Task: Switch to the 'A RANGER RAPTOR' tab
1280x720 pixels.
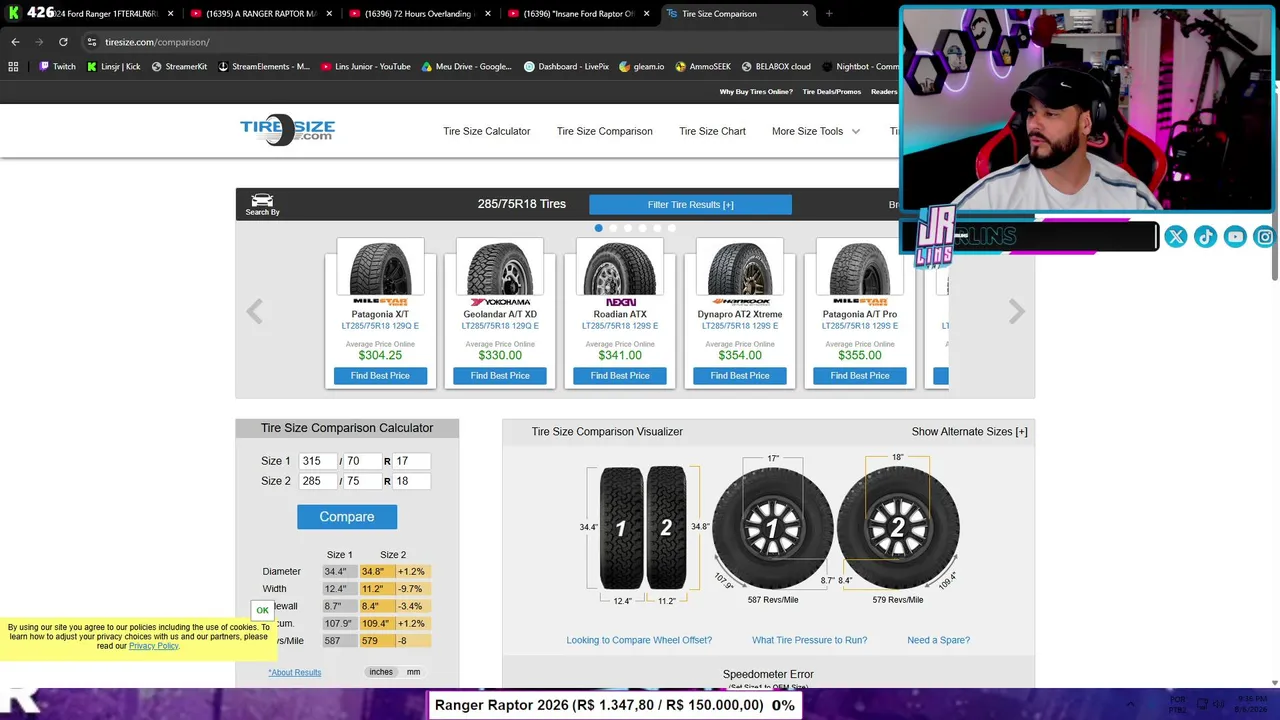Action: click(x=260, y=14)
